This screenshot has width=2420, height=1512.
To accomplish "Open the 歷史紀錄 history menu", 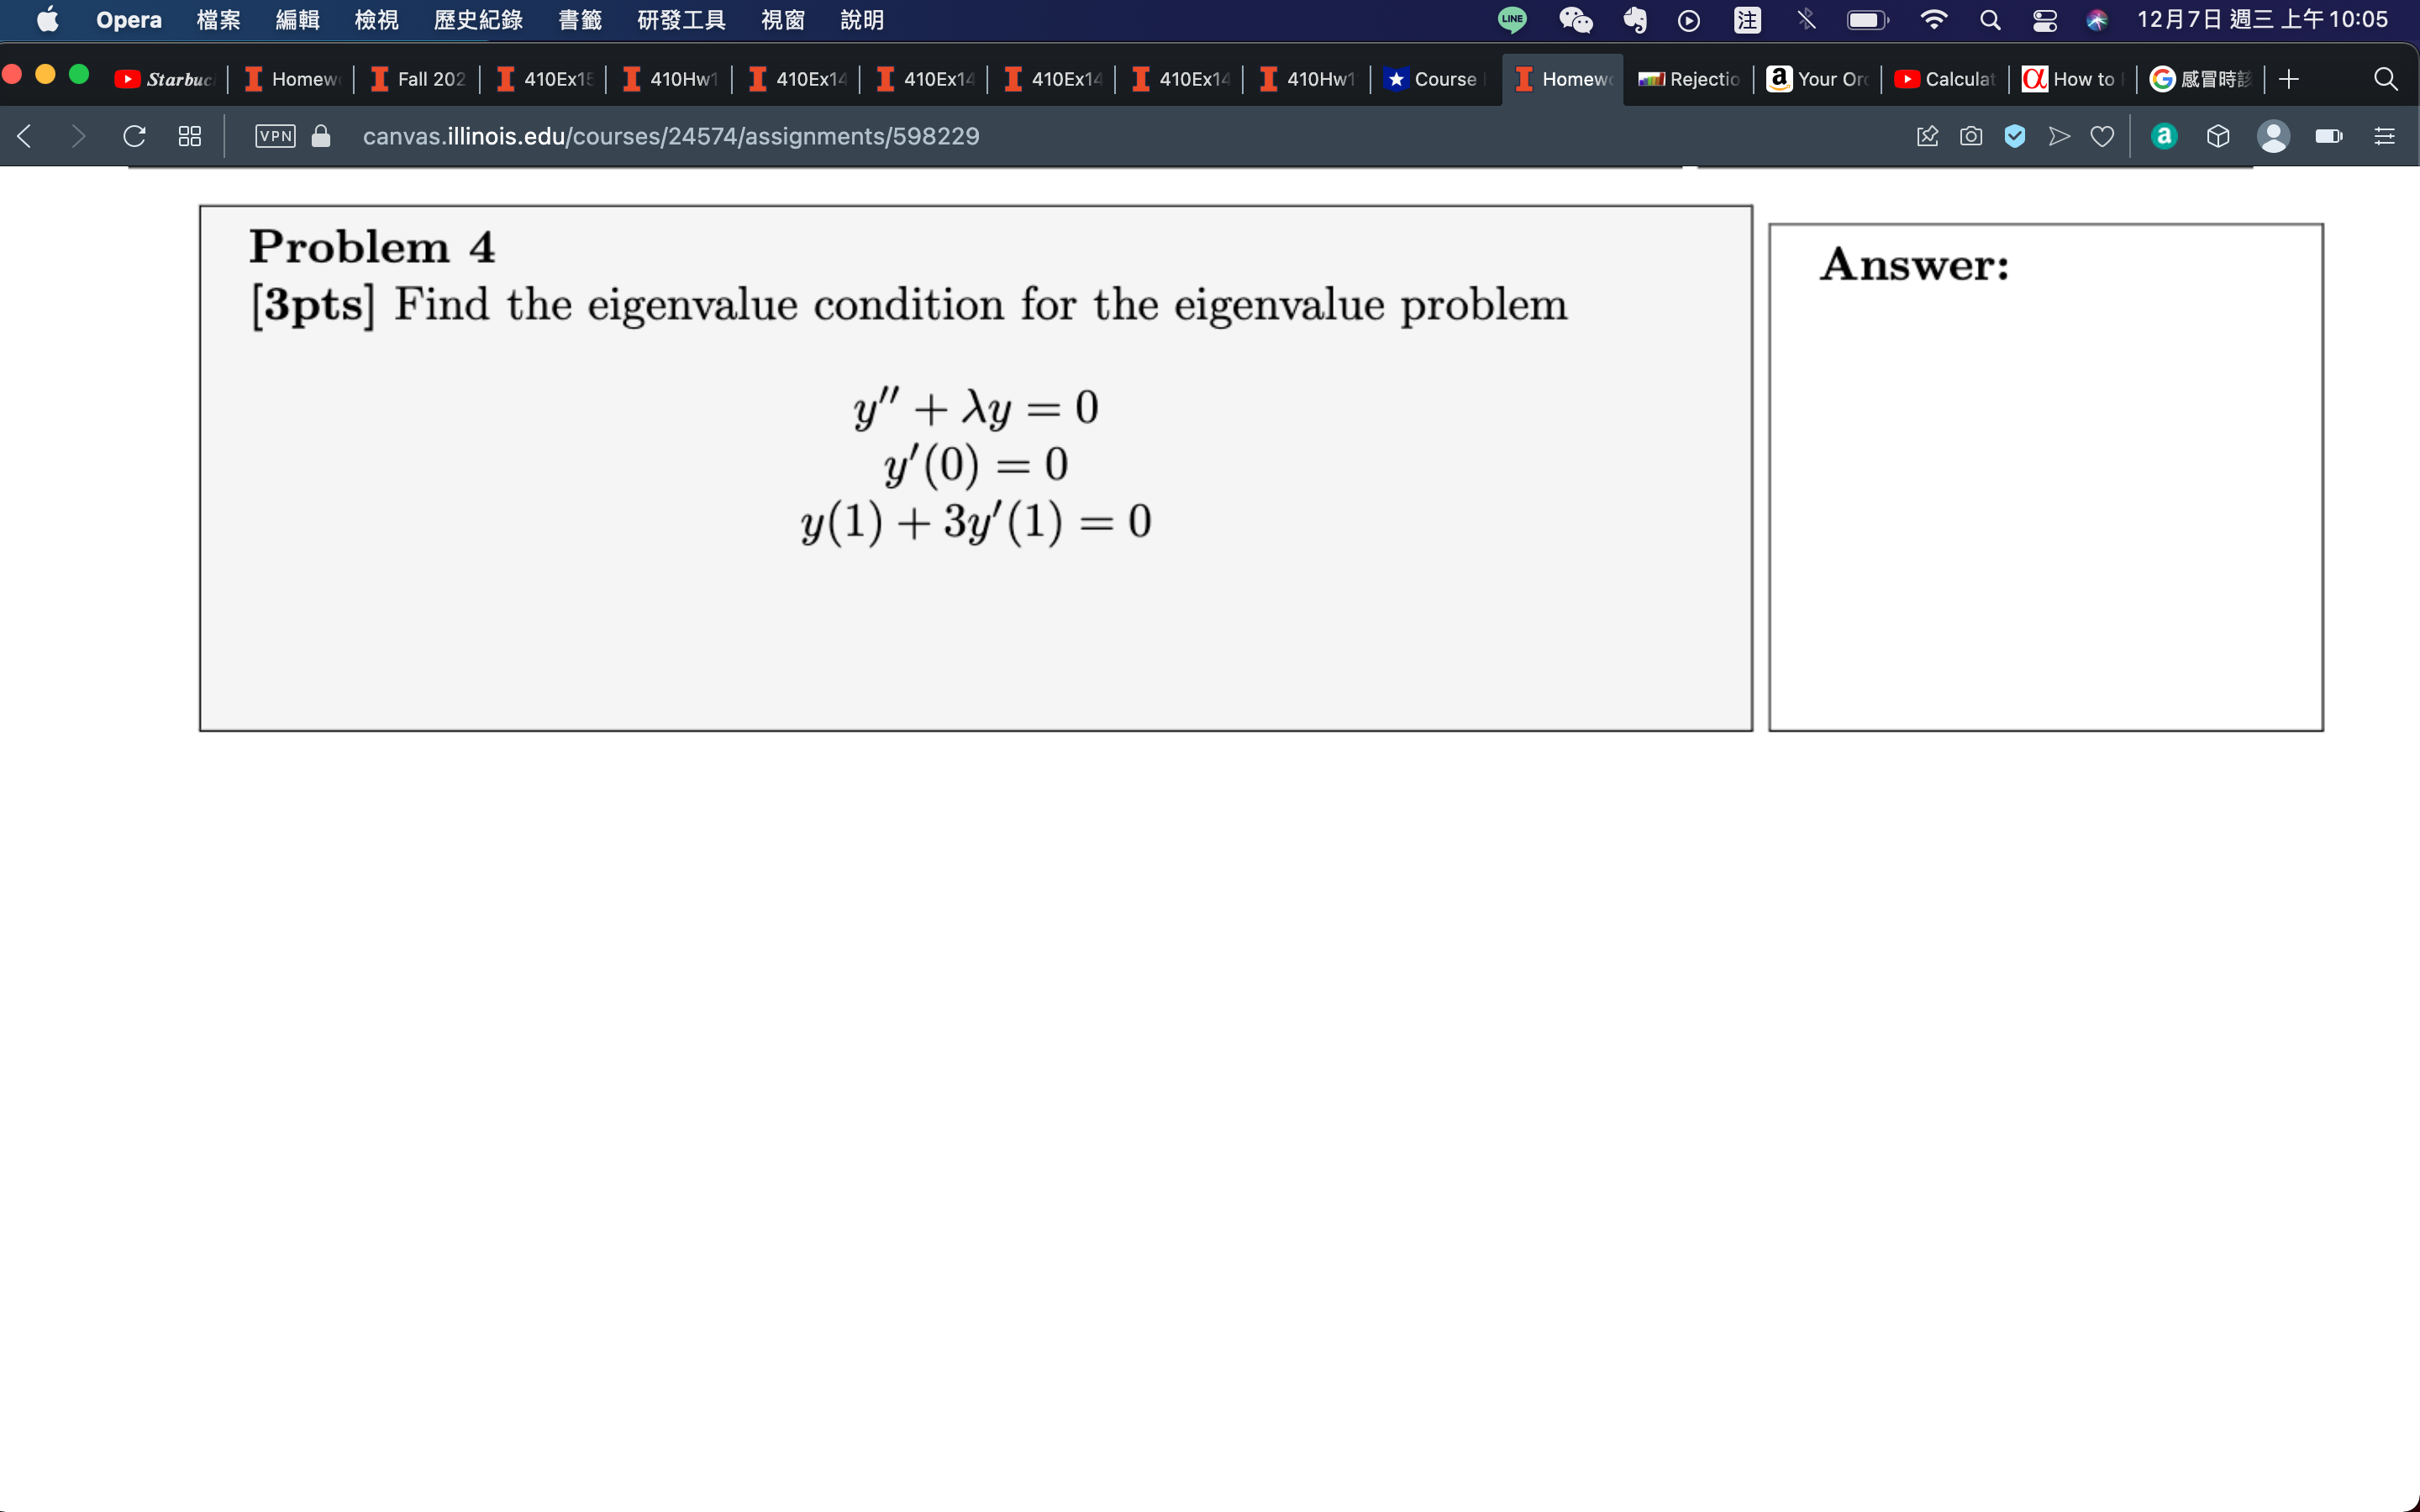I will (x=478, y=20).
